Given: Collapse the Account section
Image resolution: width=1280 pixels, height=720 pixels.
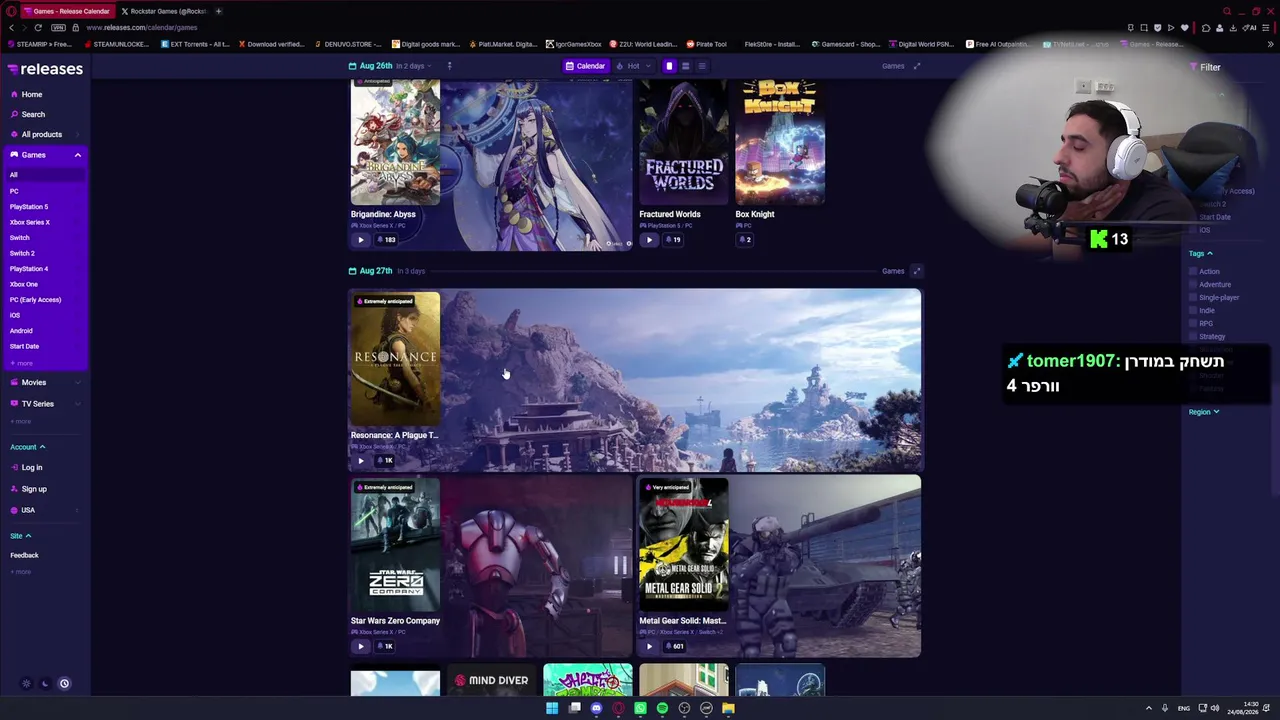Looking at the screenshot, I should coord(28,447).
